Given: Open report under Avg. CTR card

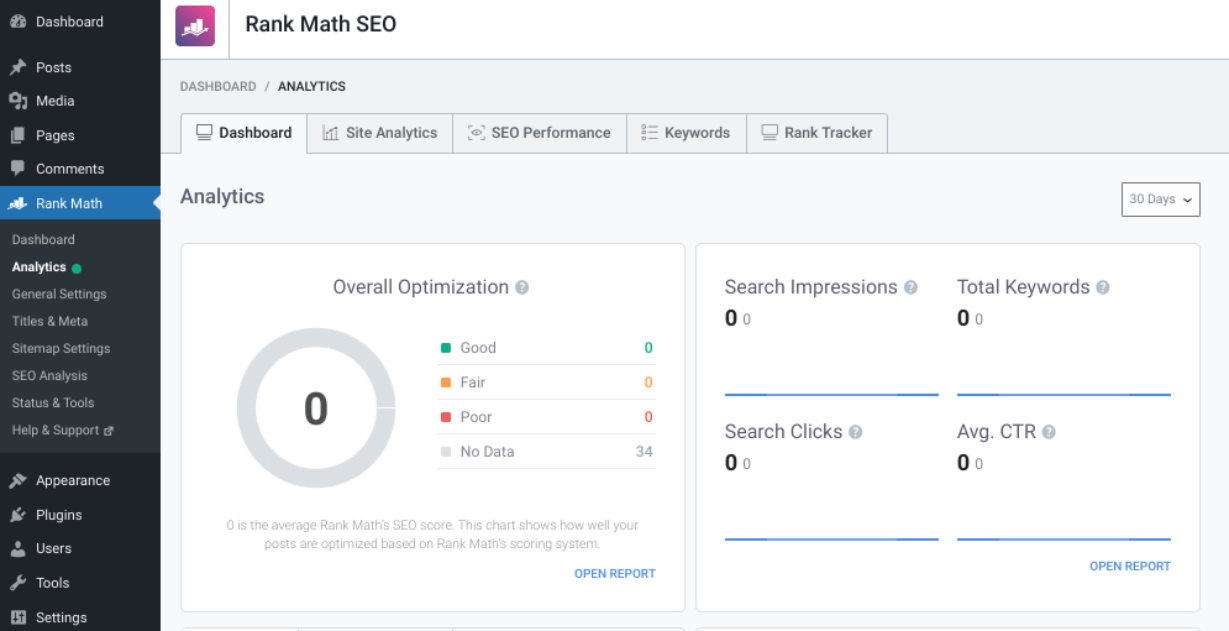Looking at the screenshot, I should tap(1130, 566).
